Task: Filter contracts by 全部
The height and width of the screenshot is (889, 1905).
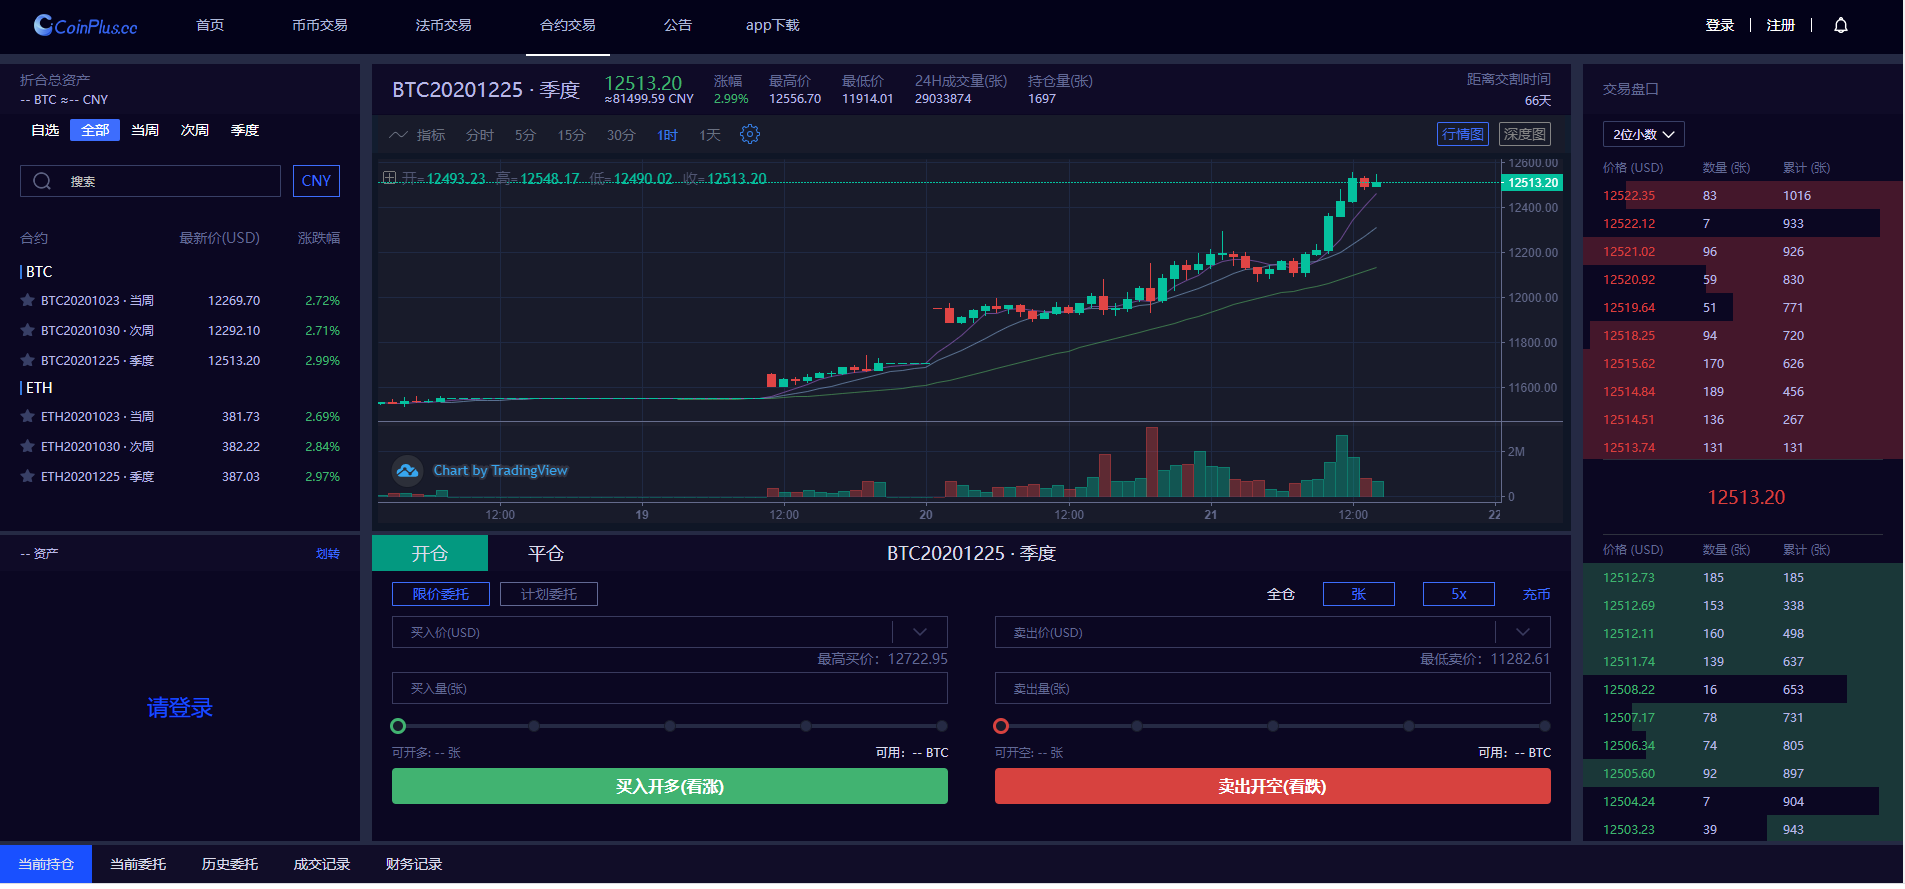Action: click(x=95, y=130)
